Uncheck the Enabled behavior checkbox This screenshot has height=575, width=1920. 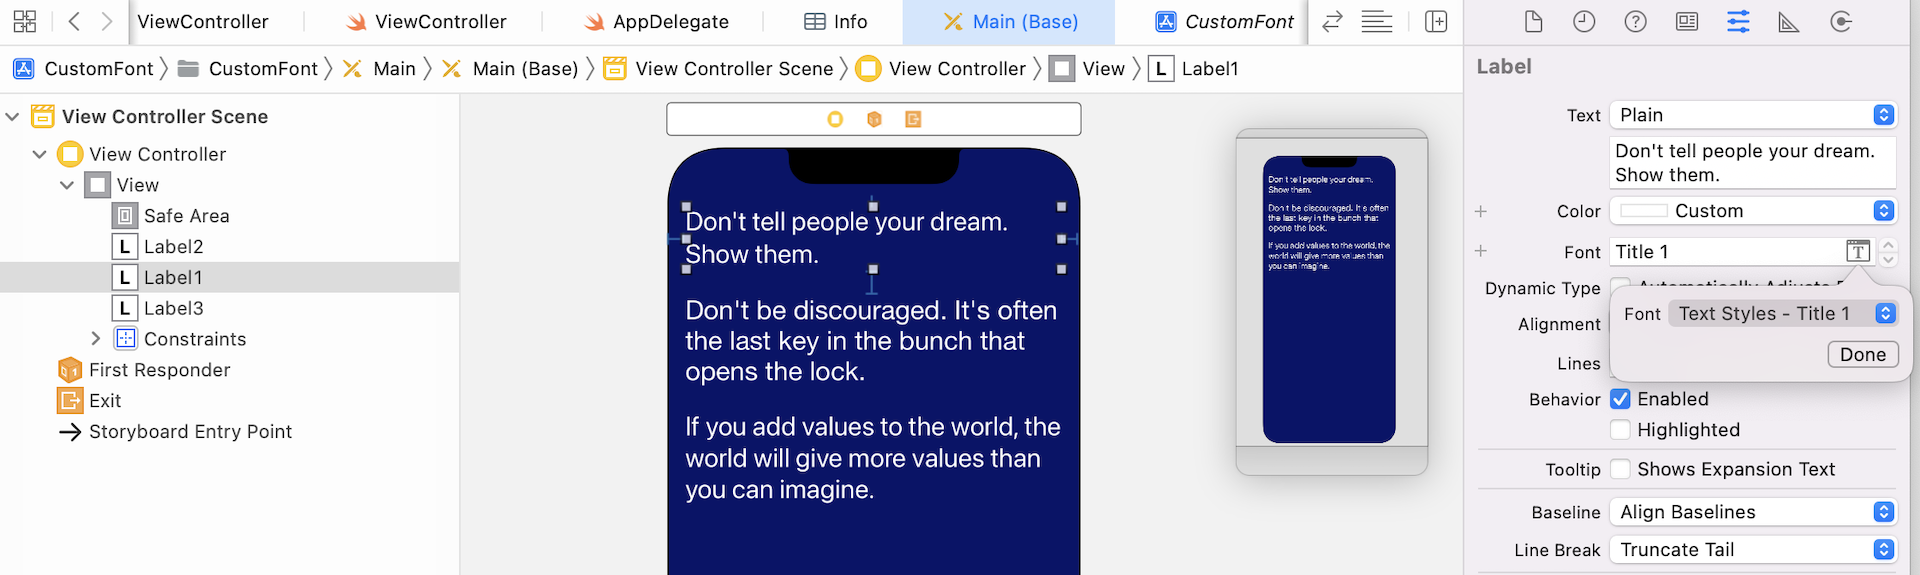coord(1620,399)
